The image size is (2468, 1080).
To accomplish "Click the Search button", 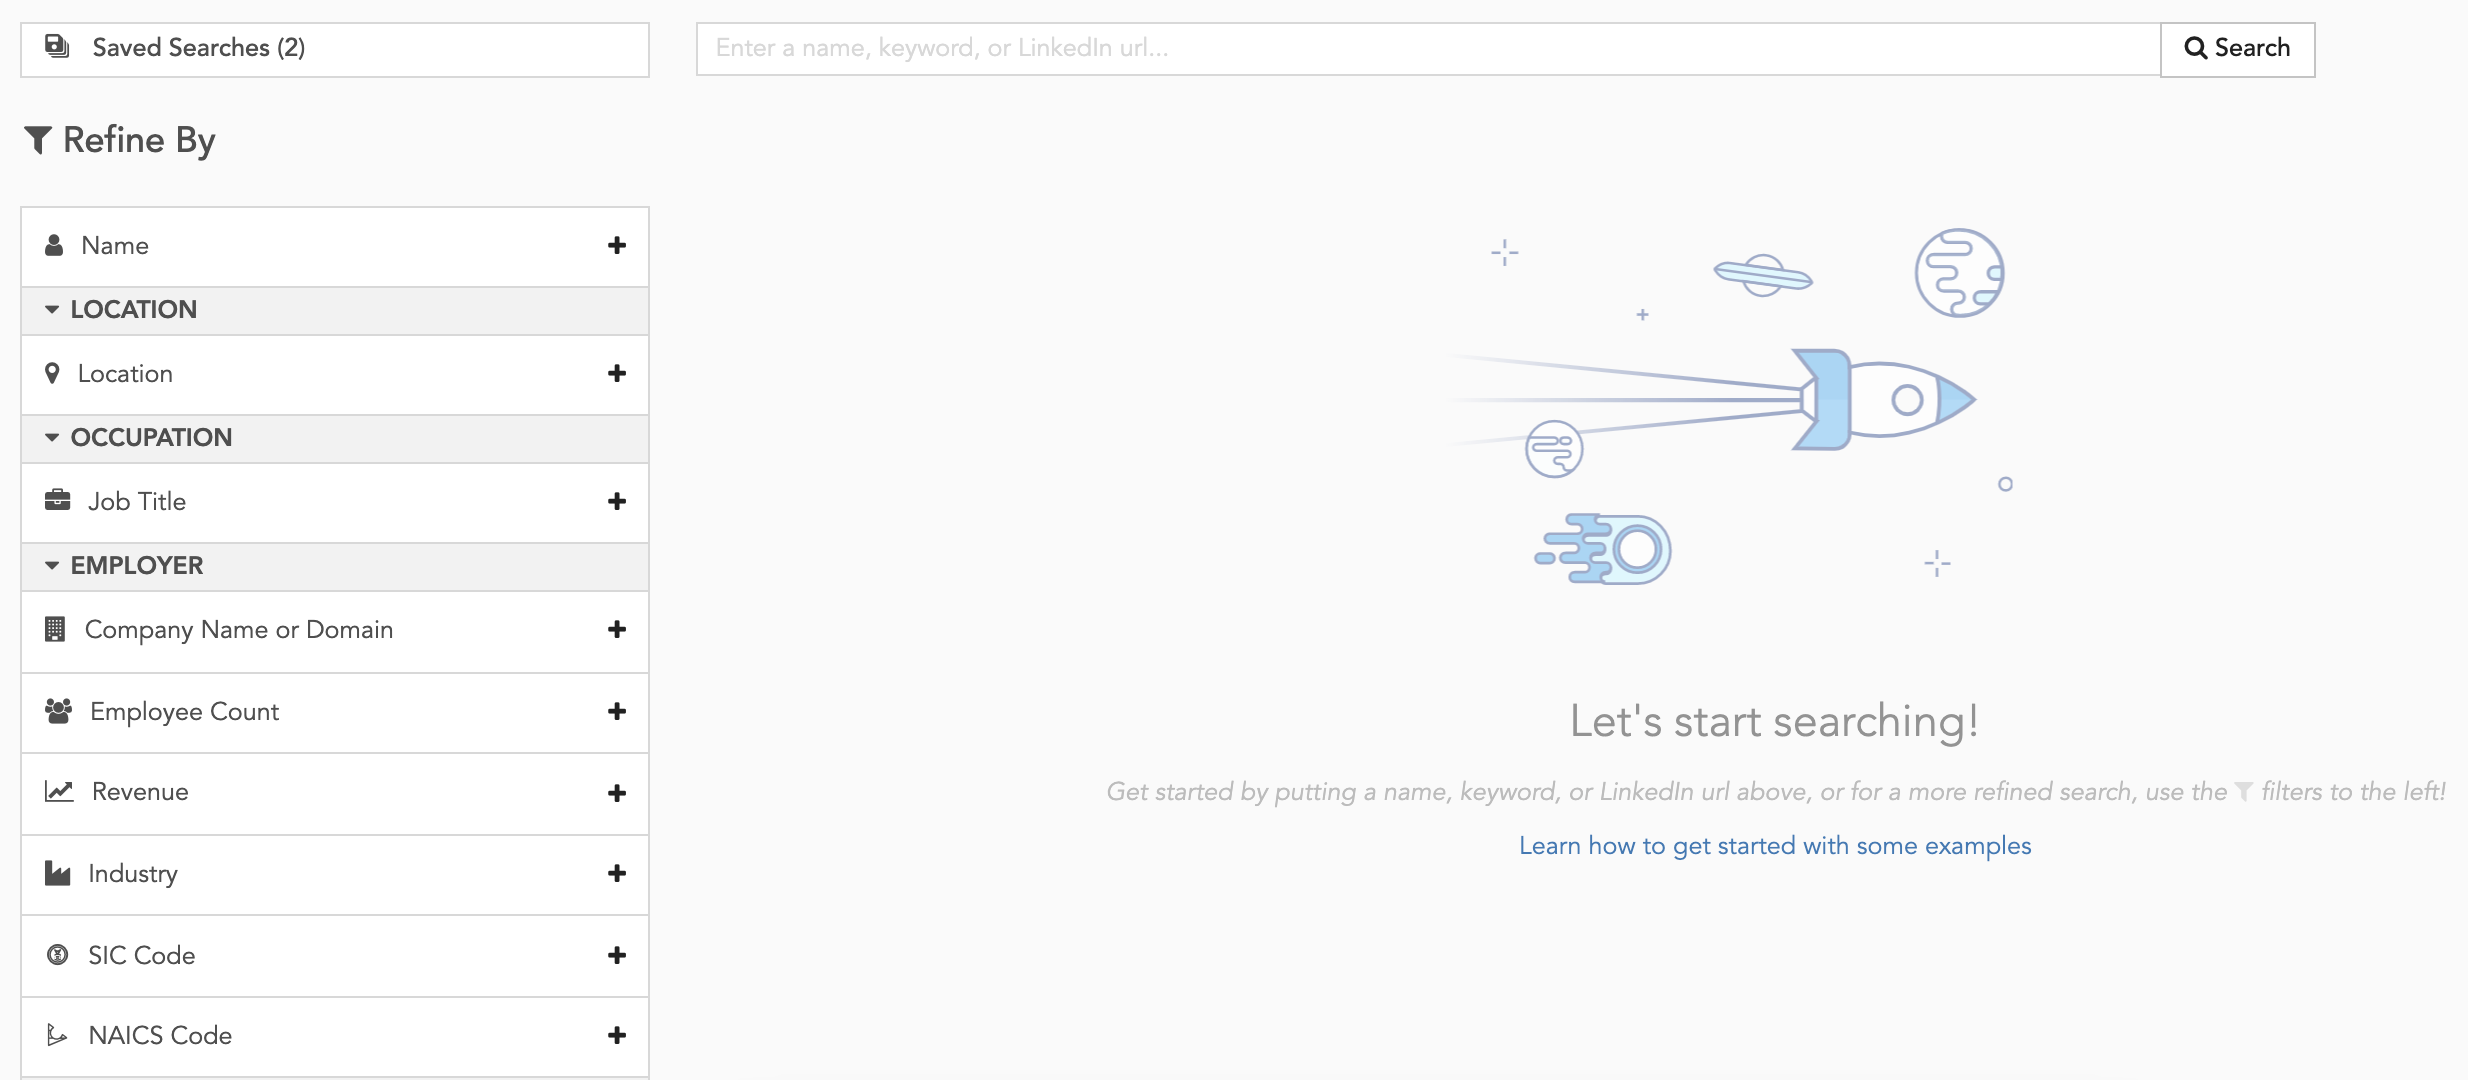I will tap(2238, 49).
